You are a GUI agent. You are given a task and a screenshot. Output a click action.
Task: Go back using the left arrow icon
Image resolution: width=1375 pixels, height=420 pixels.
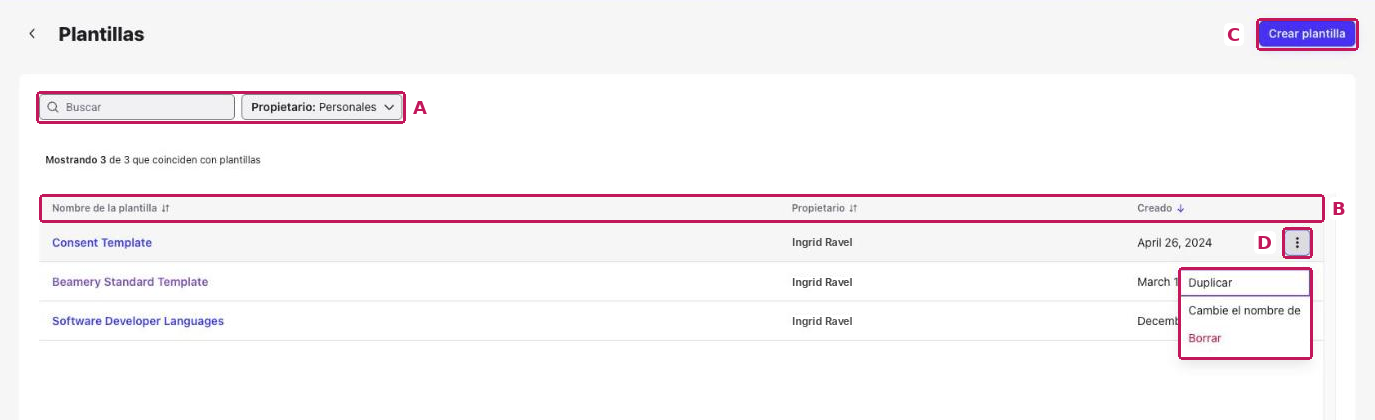tap(32, 34)
